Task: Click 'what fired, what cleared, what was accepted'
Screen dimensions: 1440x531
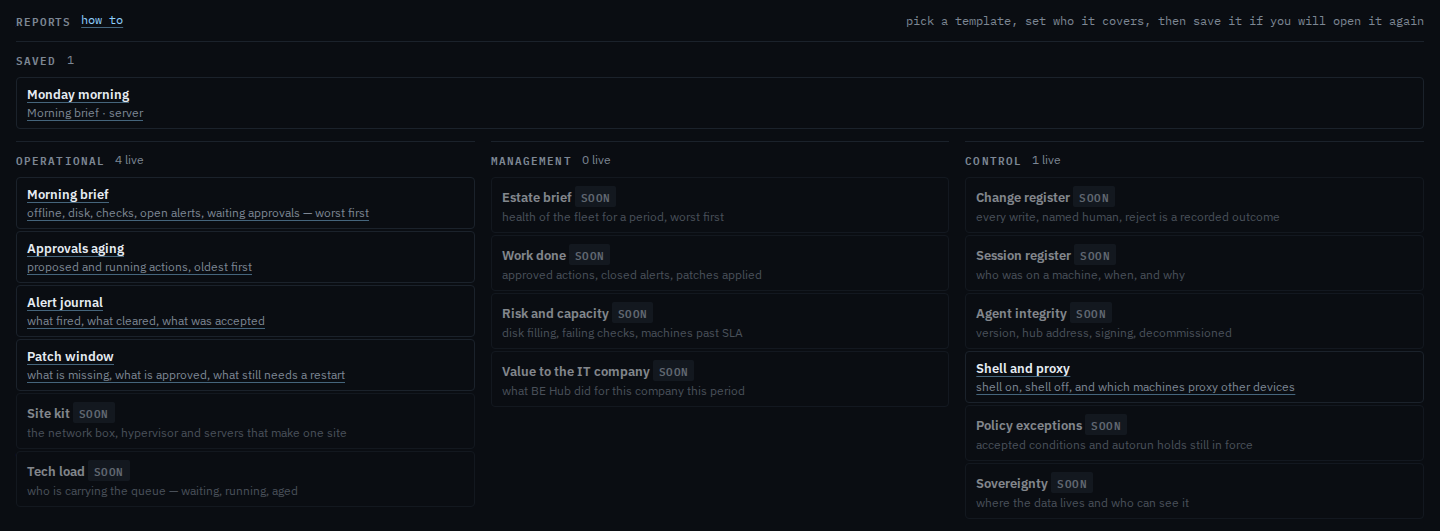Action: (x=146, y=321)
